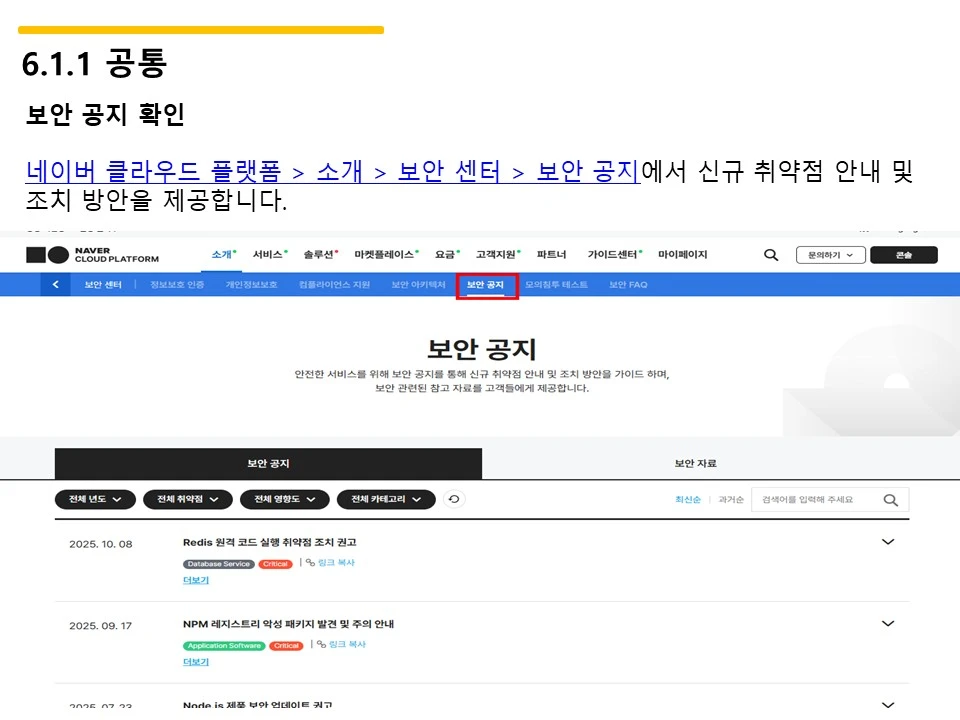Open the 전체 취약점 filter dropdown
Screen dimensions: 960x720
[x=188, y=498]
